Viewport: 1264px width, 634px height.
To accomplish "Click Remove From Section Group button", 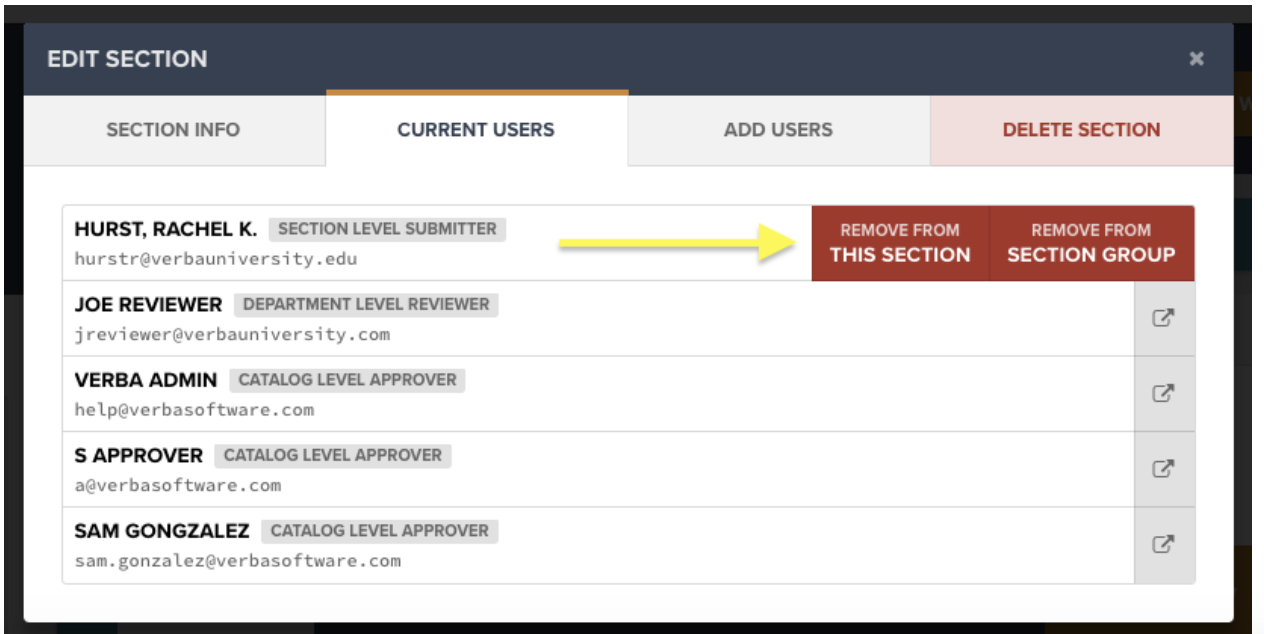I will (1091, 243).
